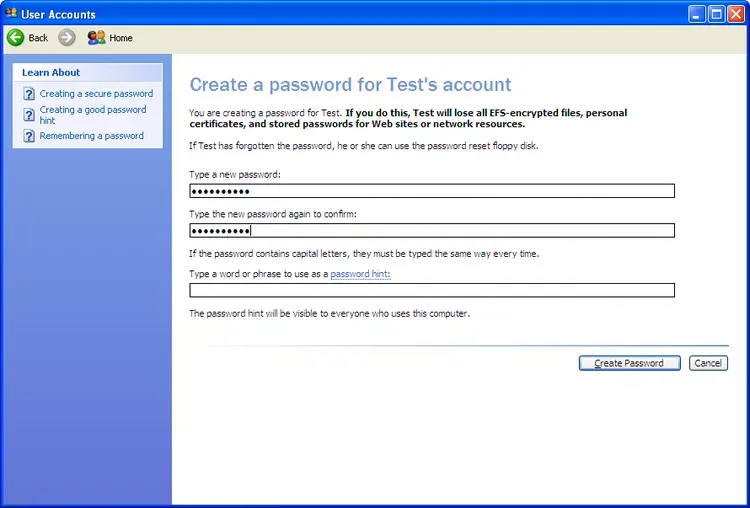Minimize the User Accounts window
The image size is (750, 508).
pos(697,14)
